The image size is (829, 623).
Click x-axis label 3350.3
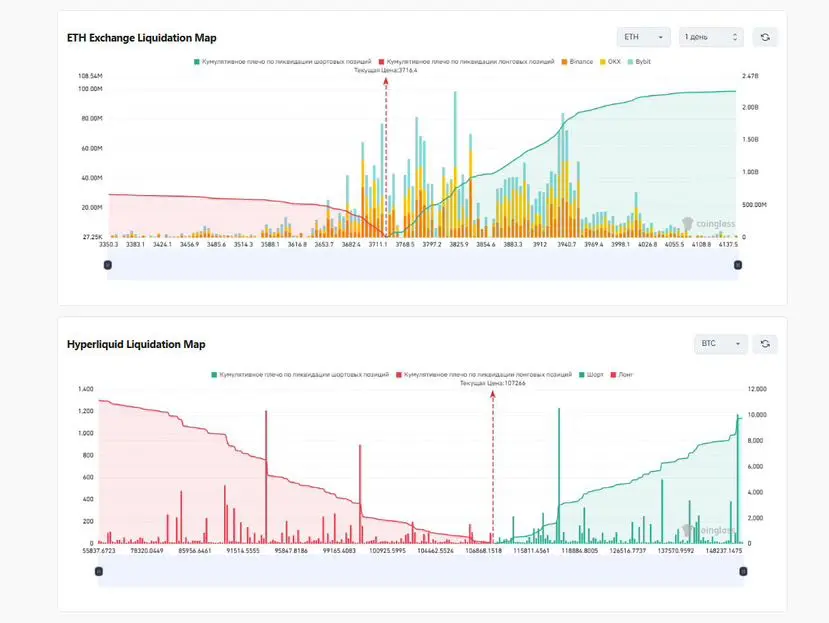[x=108, y=244]
